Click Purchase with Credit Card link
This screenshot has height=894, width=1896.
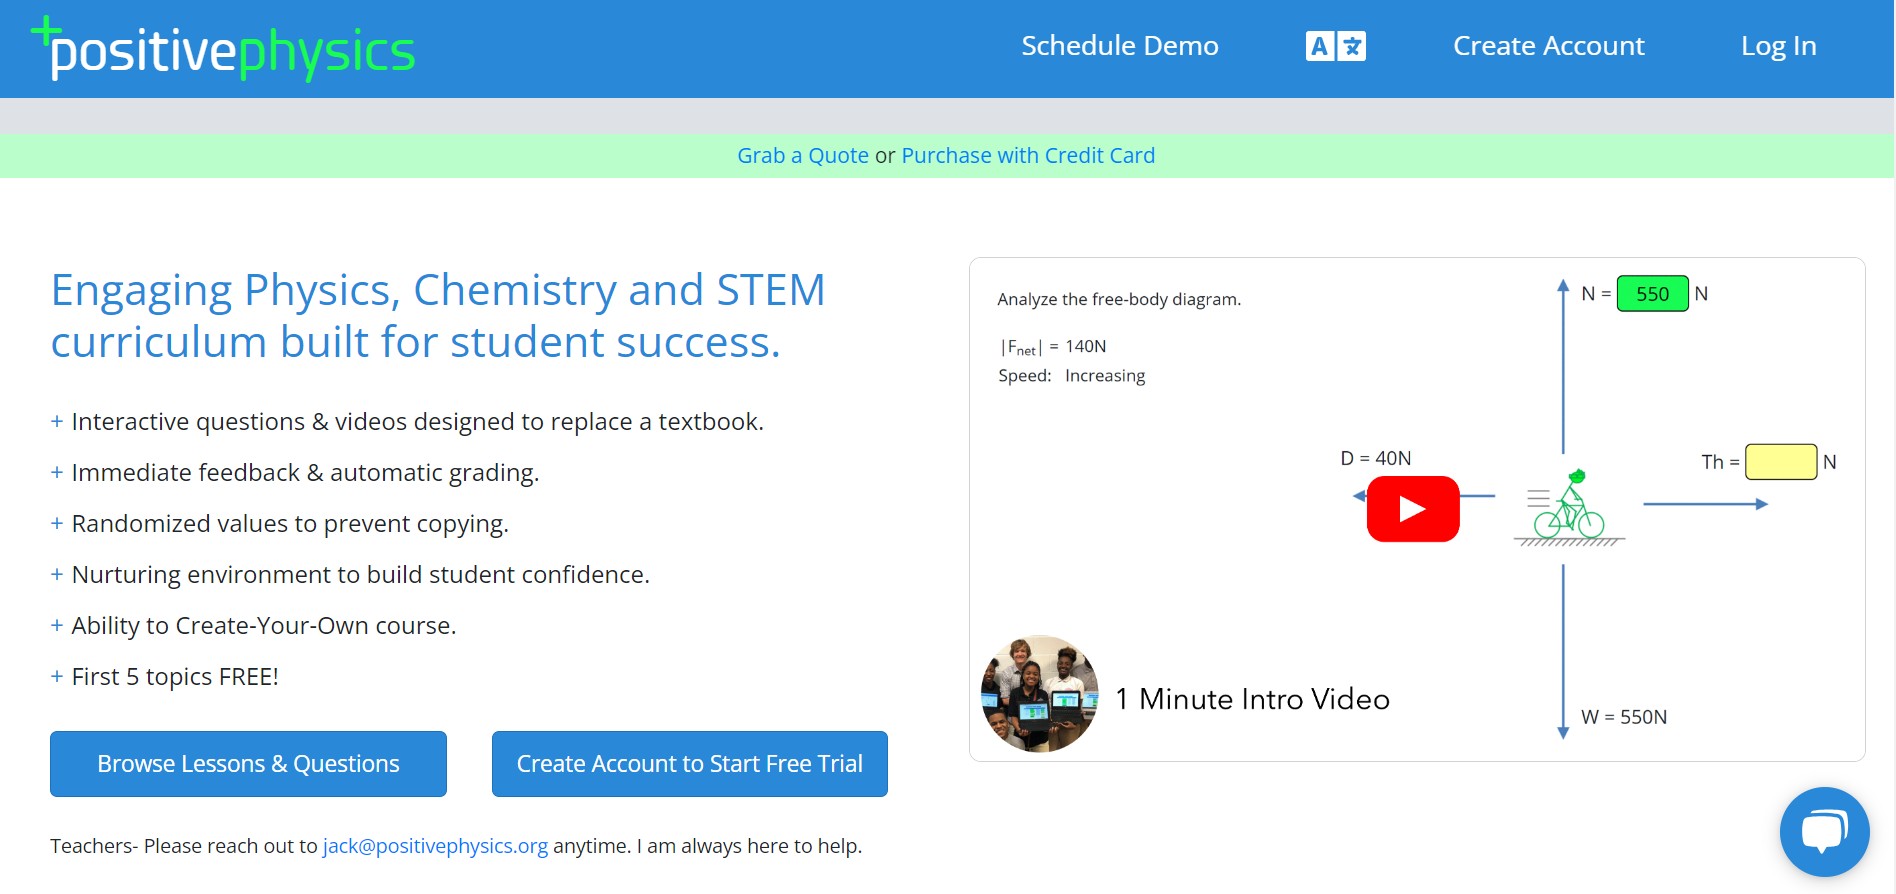point(1028,156)
